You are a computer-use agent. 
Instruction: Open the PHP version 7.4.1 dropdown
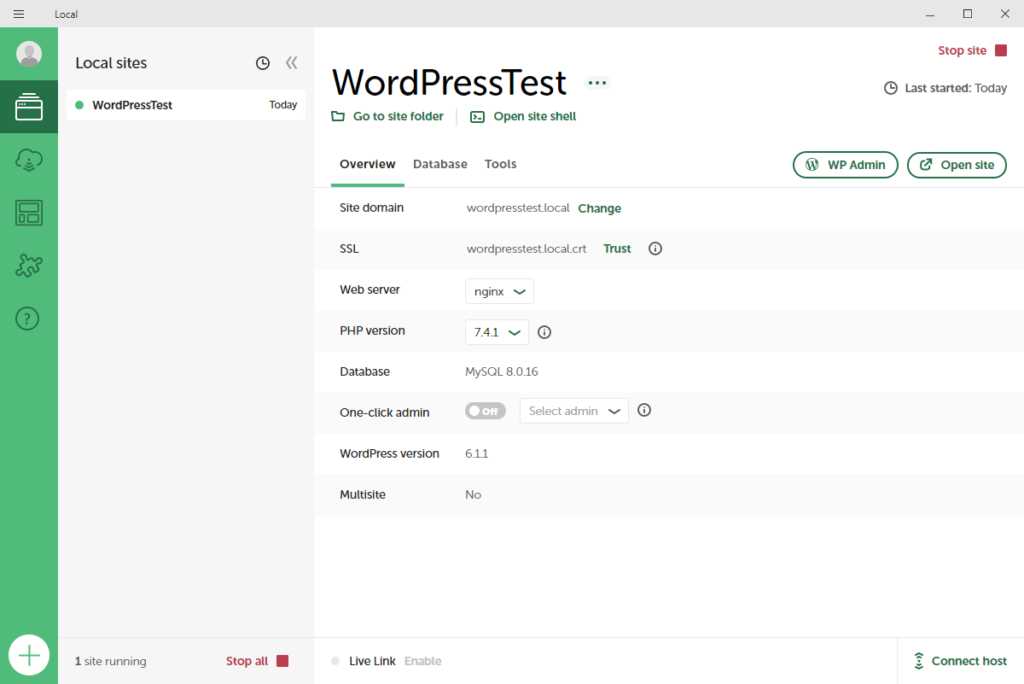[499, 332]
